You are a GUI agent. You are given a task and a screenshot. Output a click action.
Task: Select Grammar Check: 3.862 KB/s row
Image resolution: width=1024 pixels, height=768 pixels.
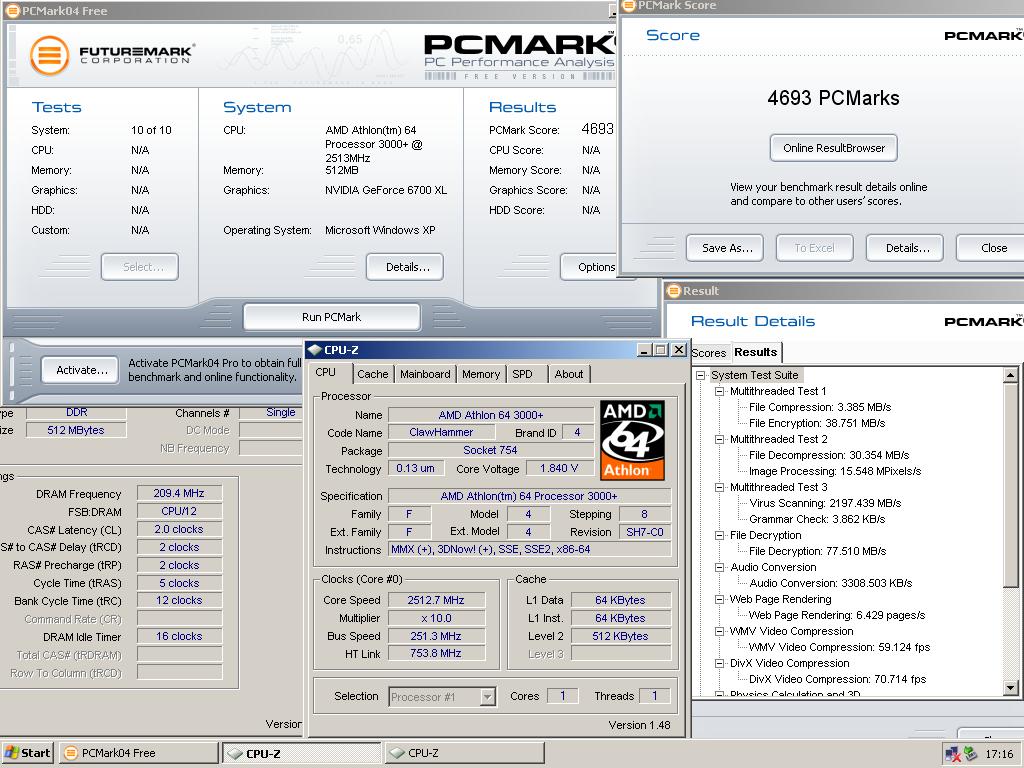(x=816, y=519)
